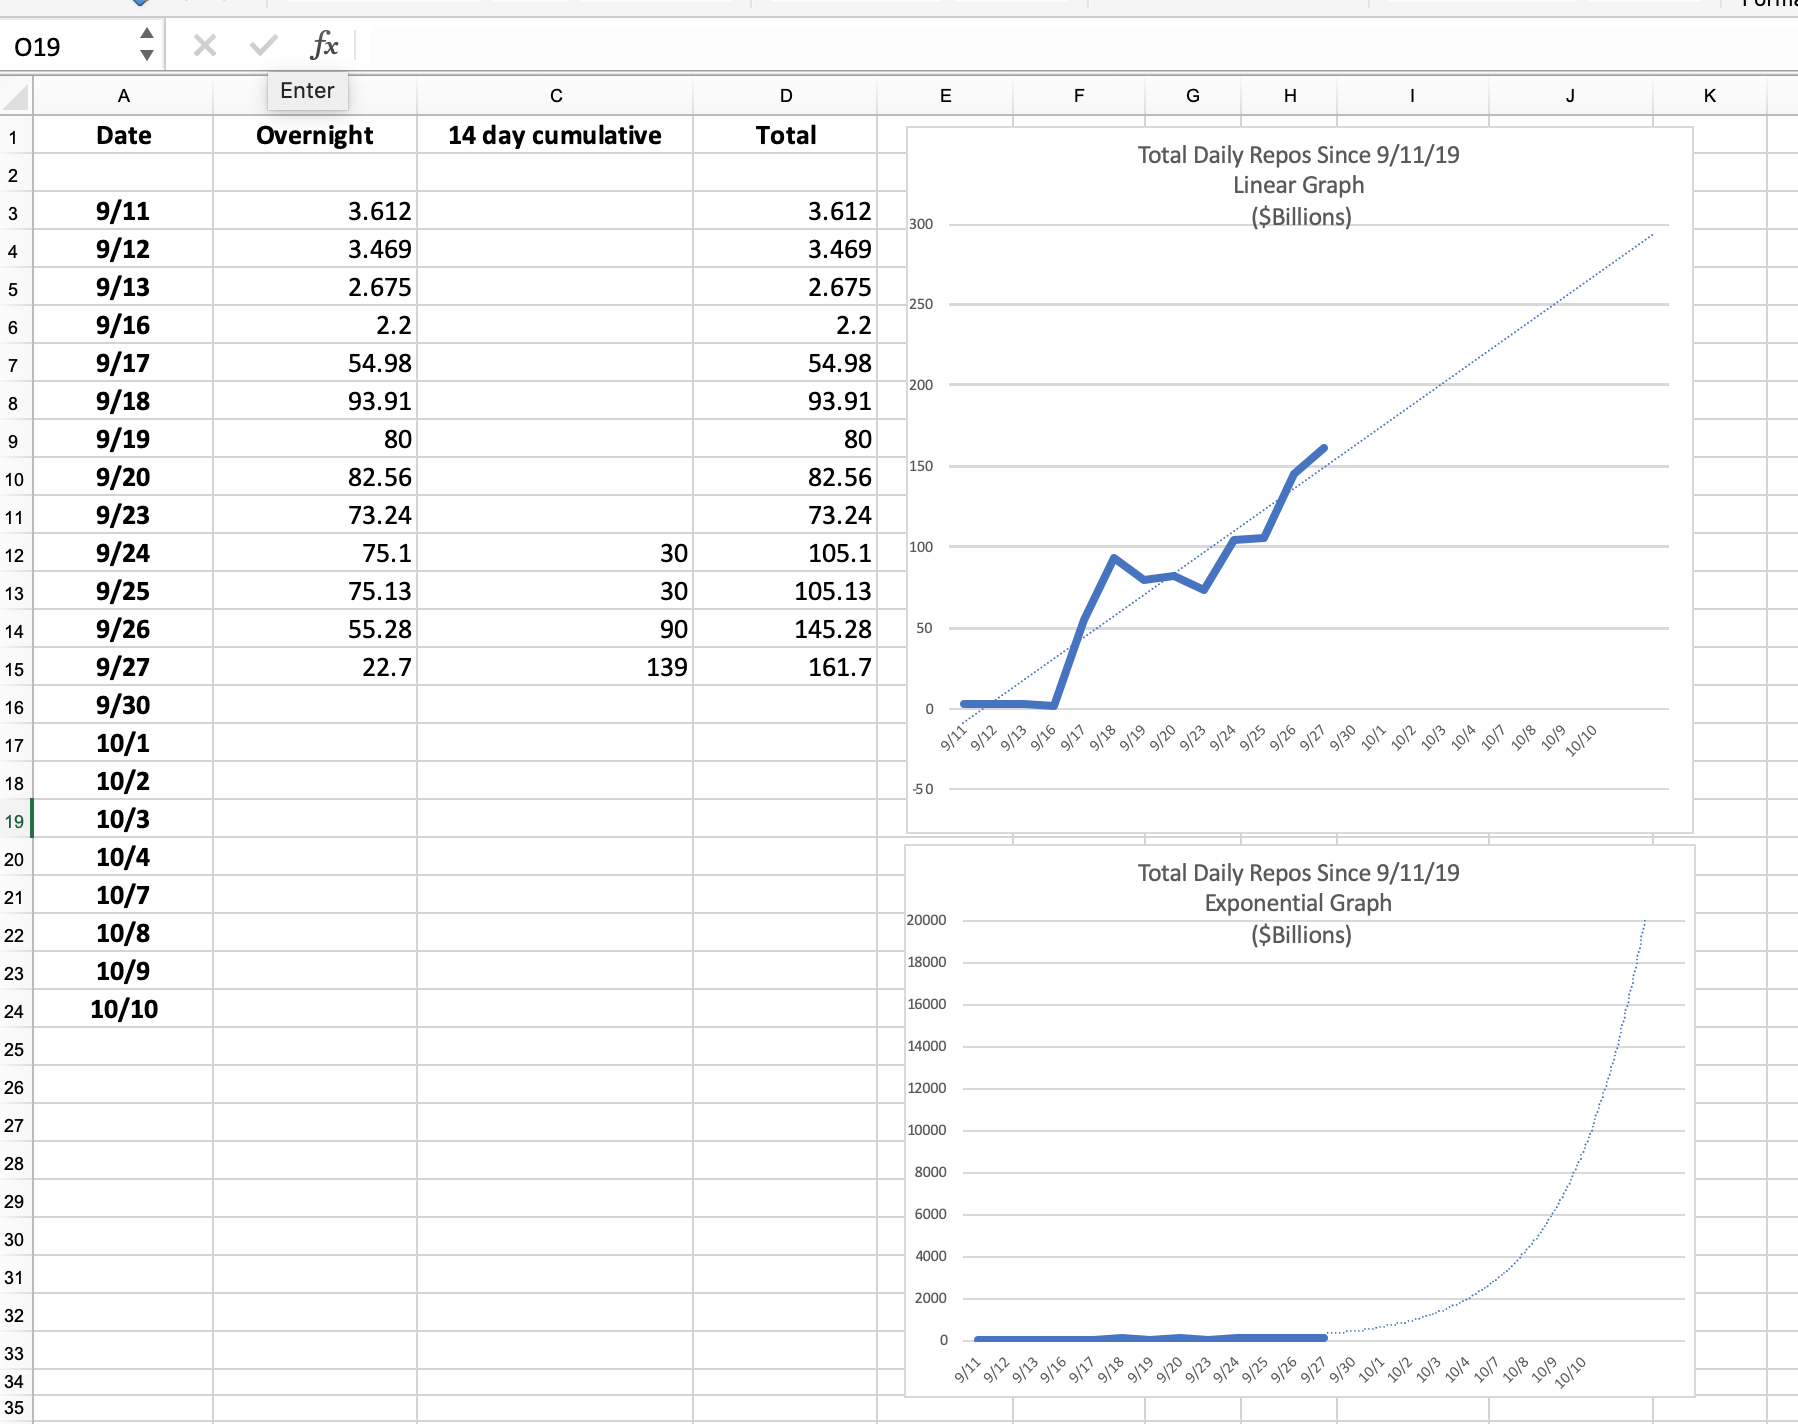Viewport: 1798px width, 1424px height.
Task: Click the Enter checkmark in formula bar
Action: click(x=264, y=46)
